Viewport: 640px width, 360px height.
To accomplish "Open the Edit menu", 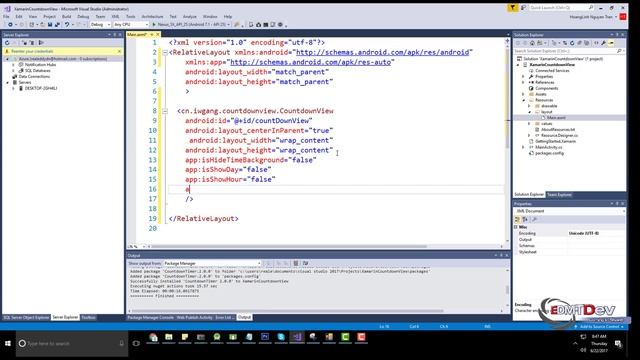I will click(x=19, y=17).
